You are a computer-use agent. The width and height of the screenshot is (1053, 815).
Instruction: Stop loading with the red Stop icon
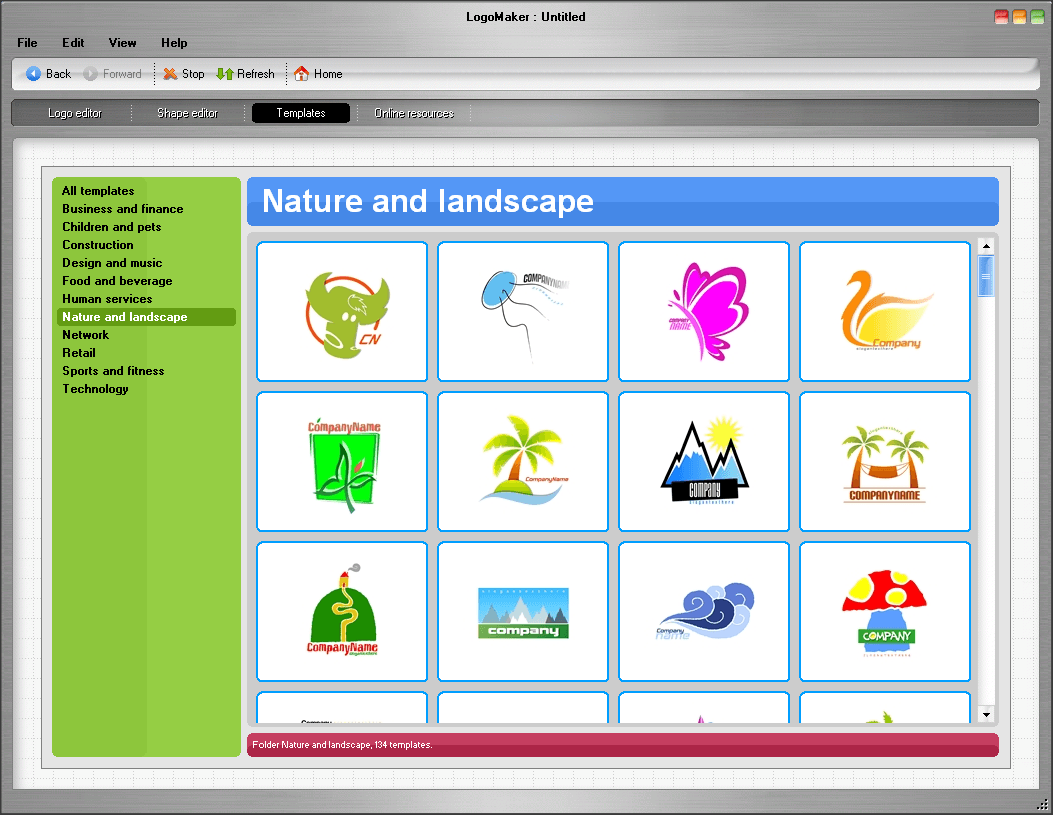pyautogui.click(x=169, y=73)
